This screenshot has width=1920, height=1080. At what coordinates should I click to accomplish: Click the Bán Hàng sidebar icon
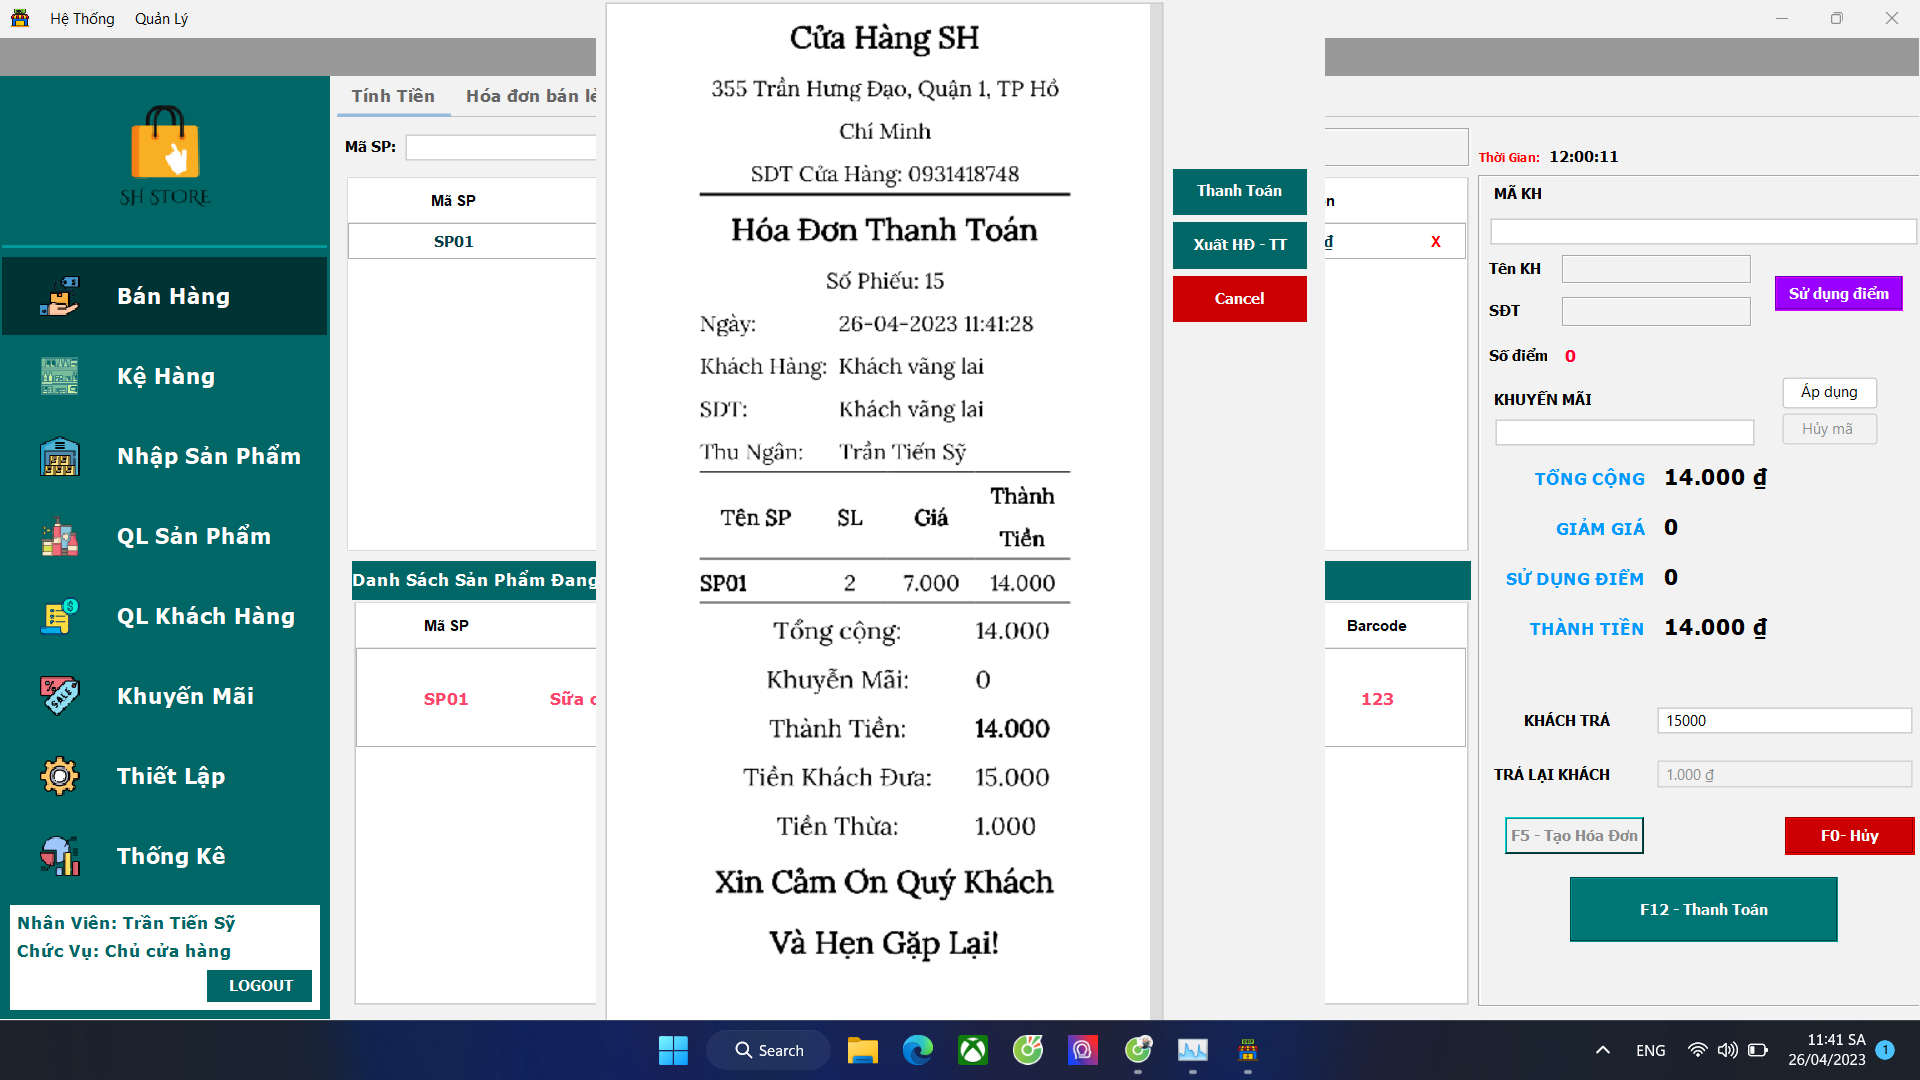point(59,296)
